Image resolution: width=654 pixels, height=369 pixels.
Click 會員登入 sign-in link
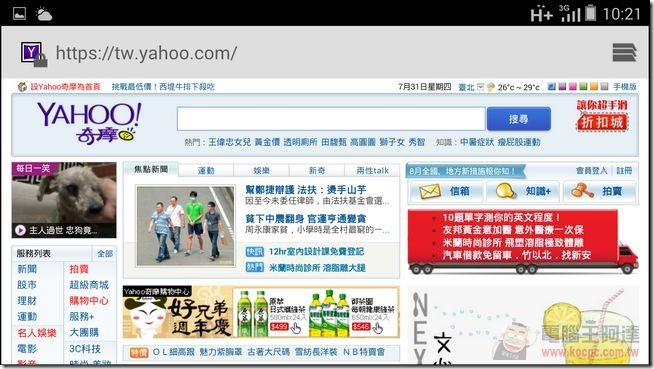click(x=591, y=171)
